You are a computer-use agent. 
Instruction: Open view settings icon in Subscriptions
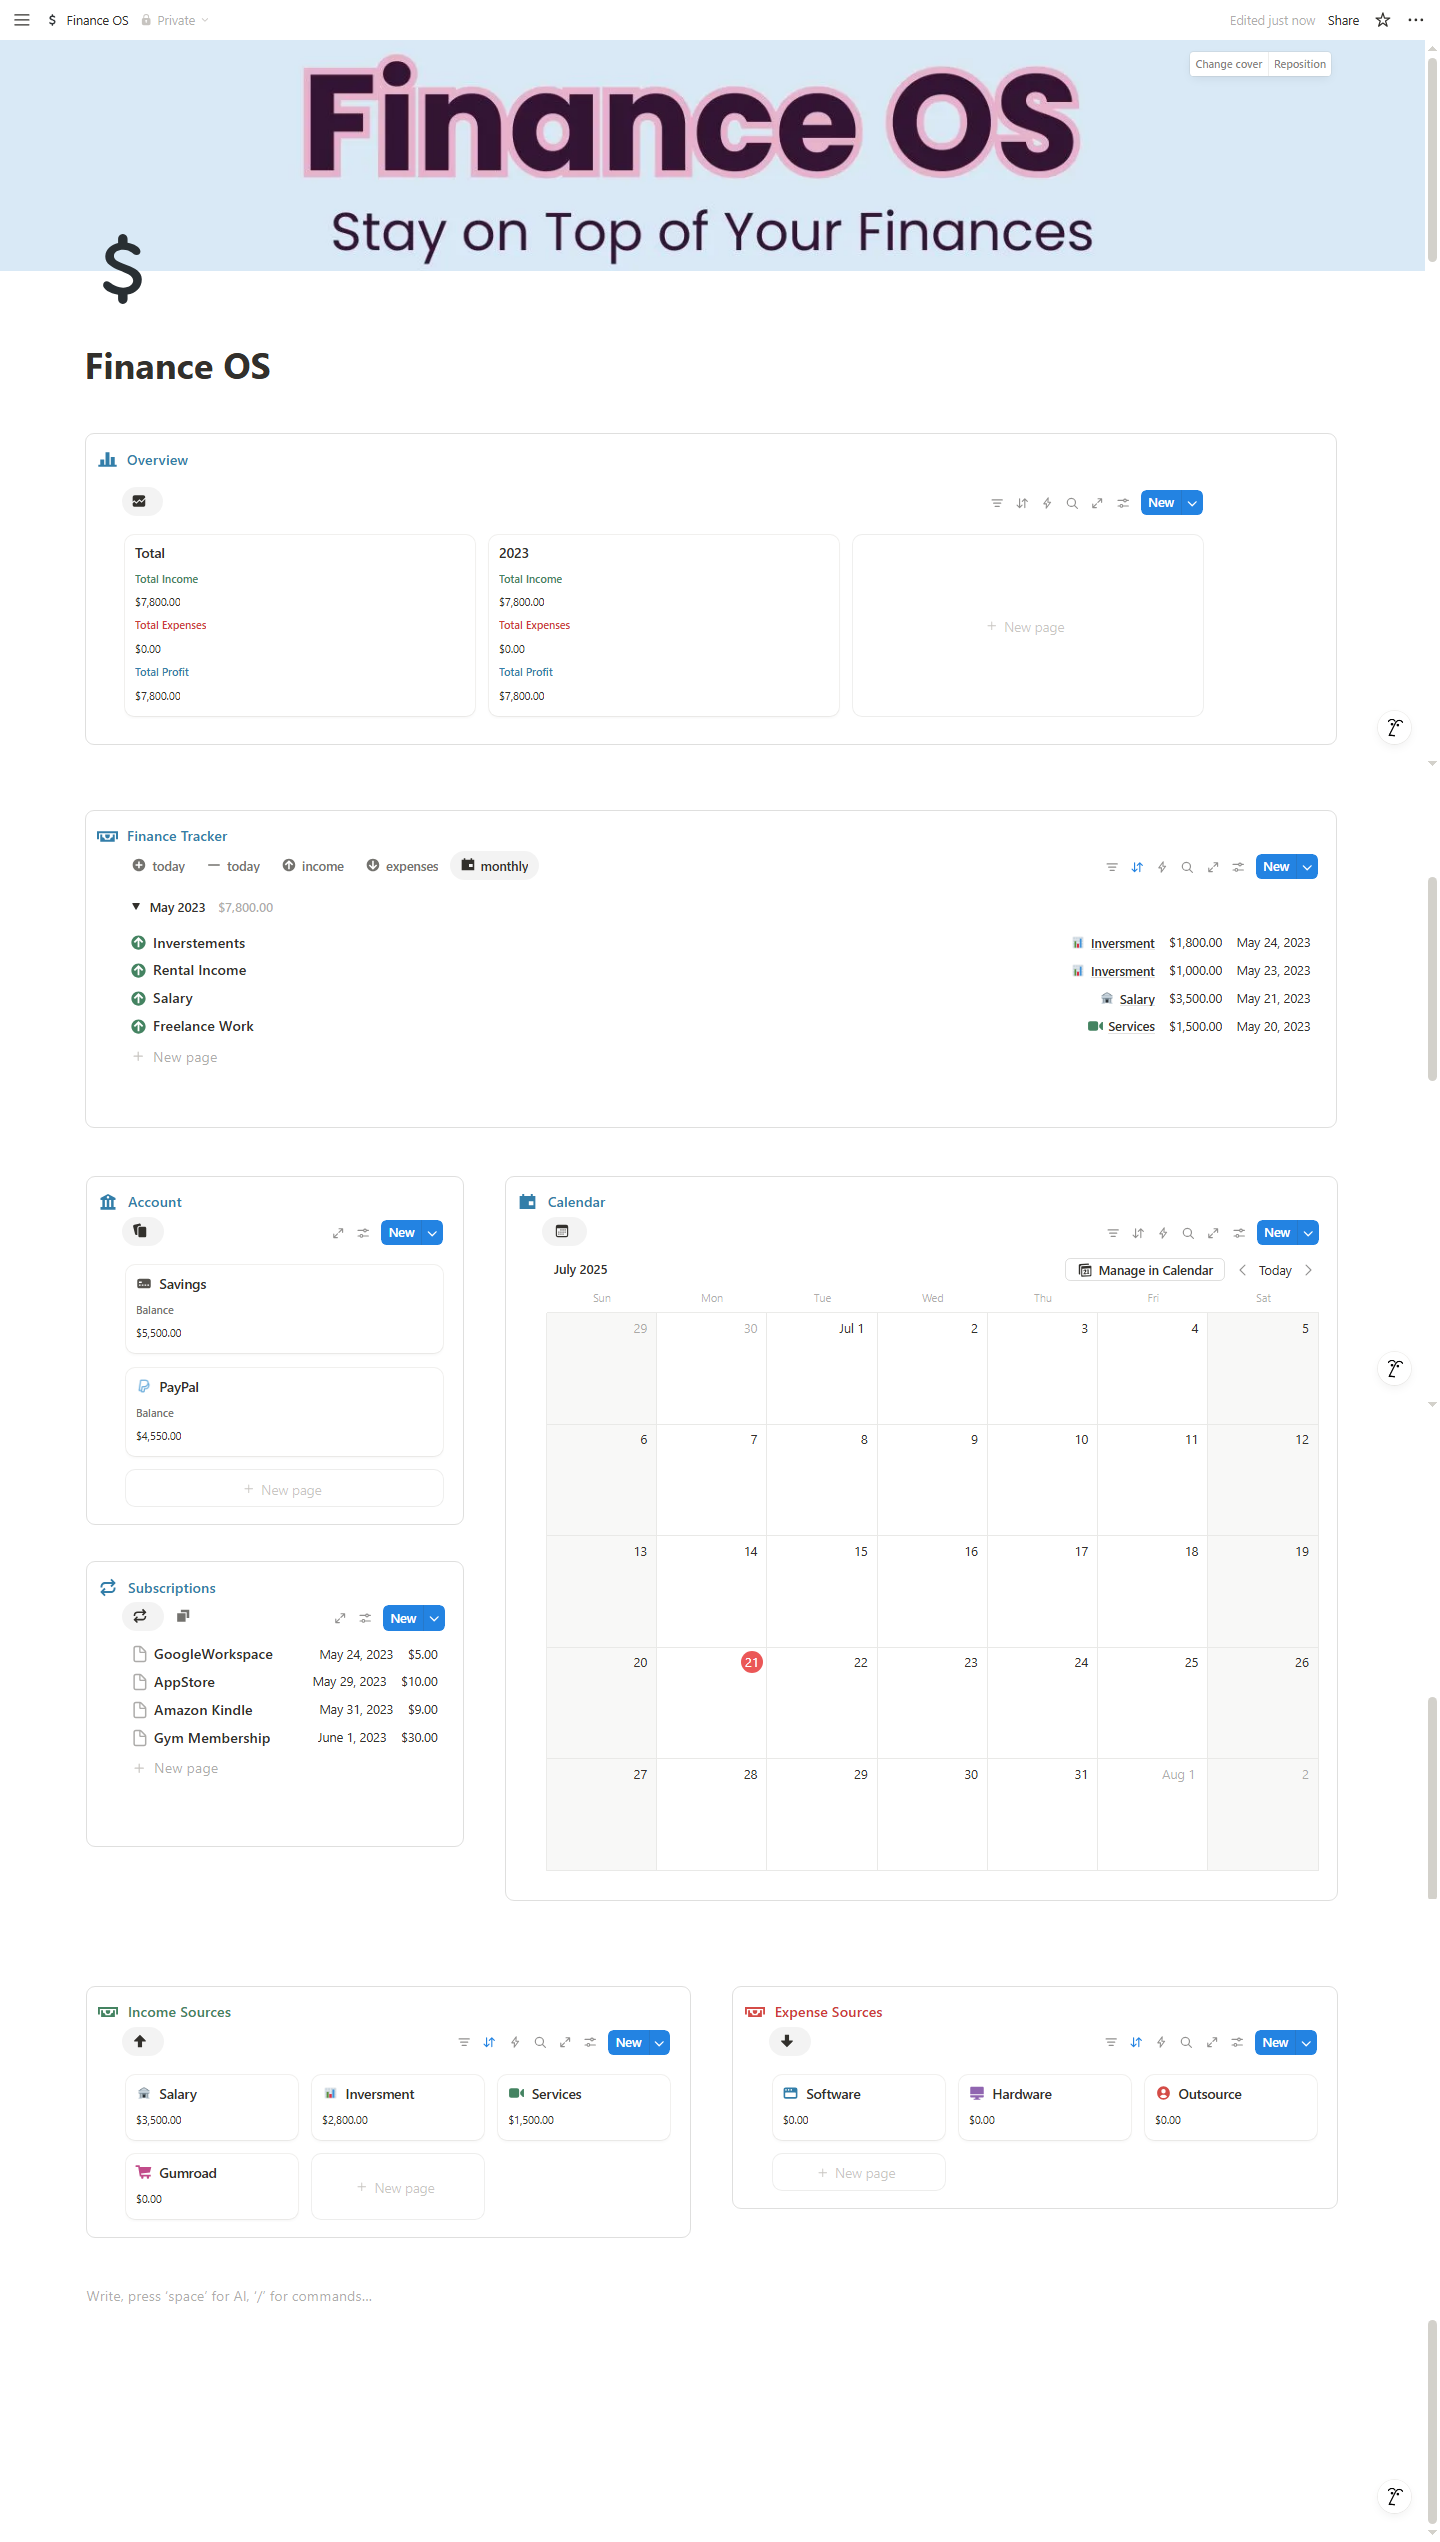point(365,1618)
